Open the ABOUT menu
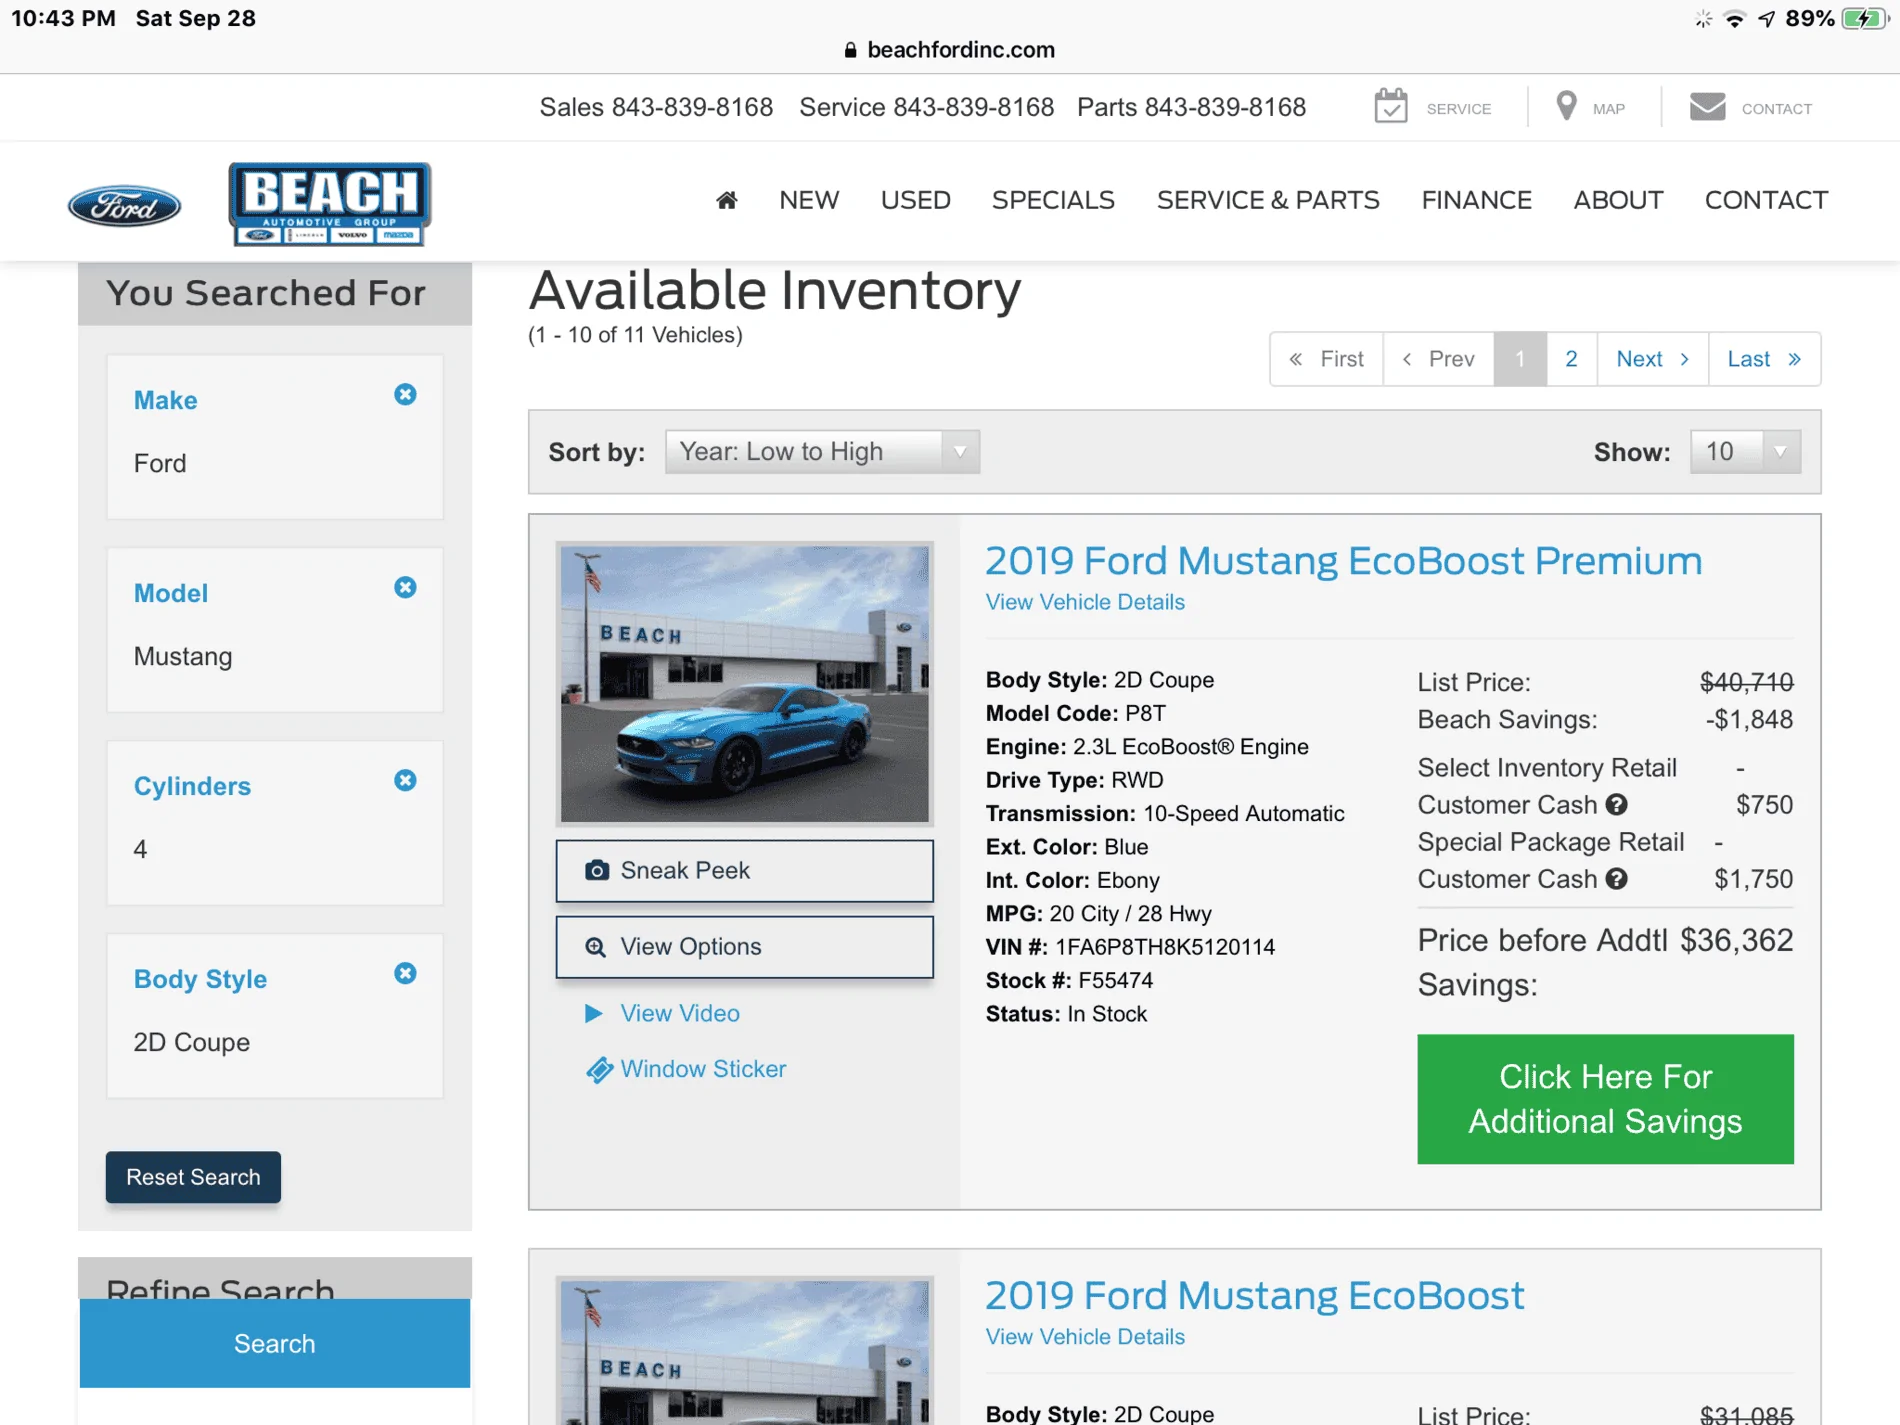The image size is (1900, 1425). point(1618,200)
